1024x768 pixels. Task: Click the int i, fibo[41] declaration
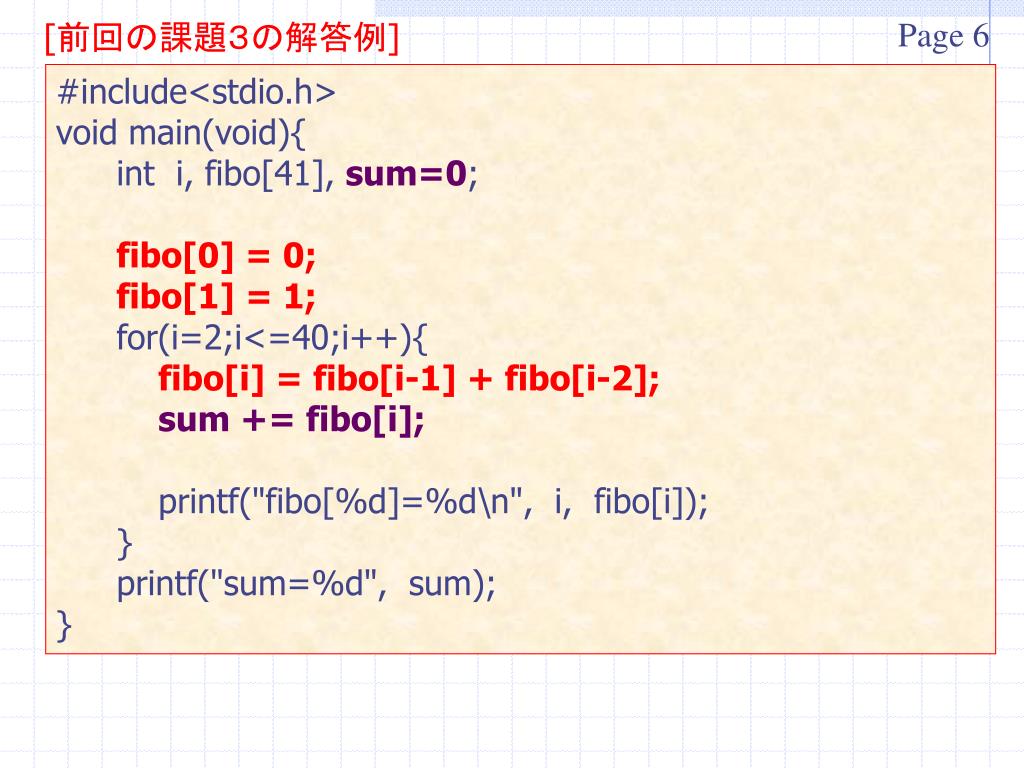226,174
